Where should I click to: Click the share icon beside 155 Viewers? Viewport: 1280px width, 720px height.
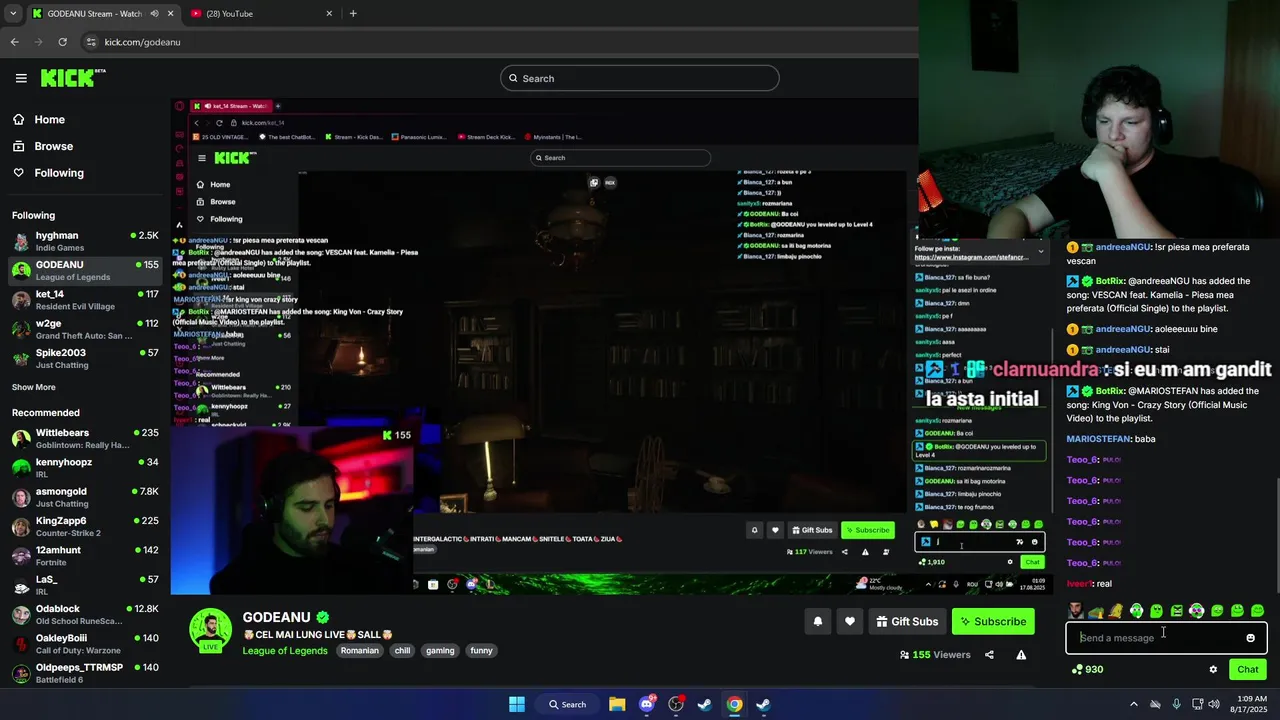989,655
